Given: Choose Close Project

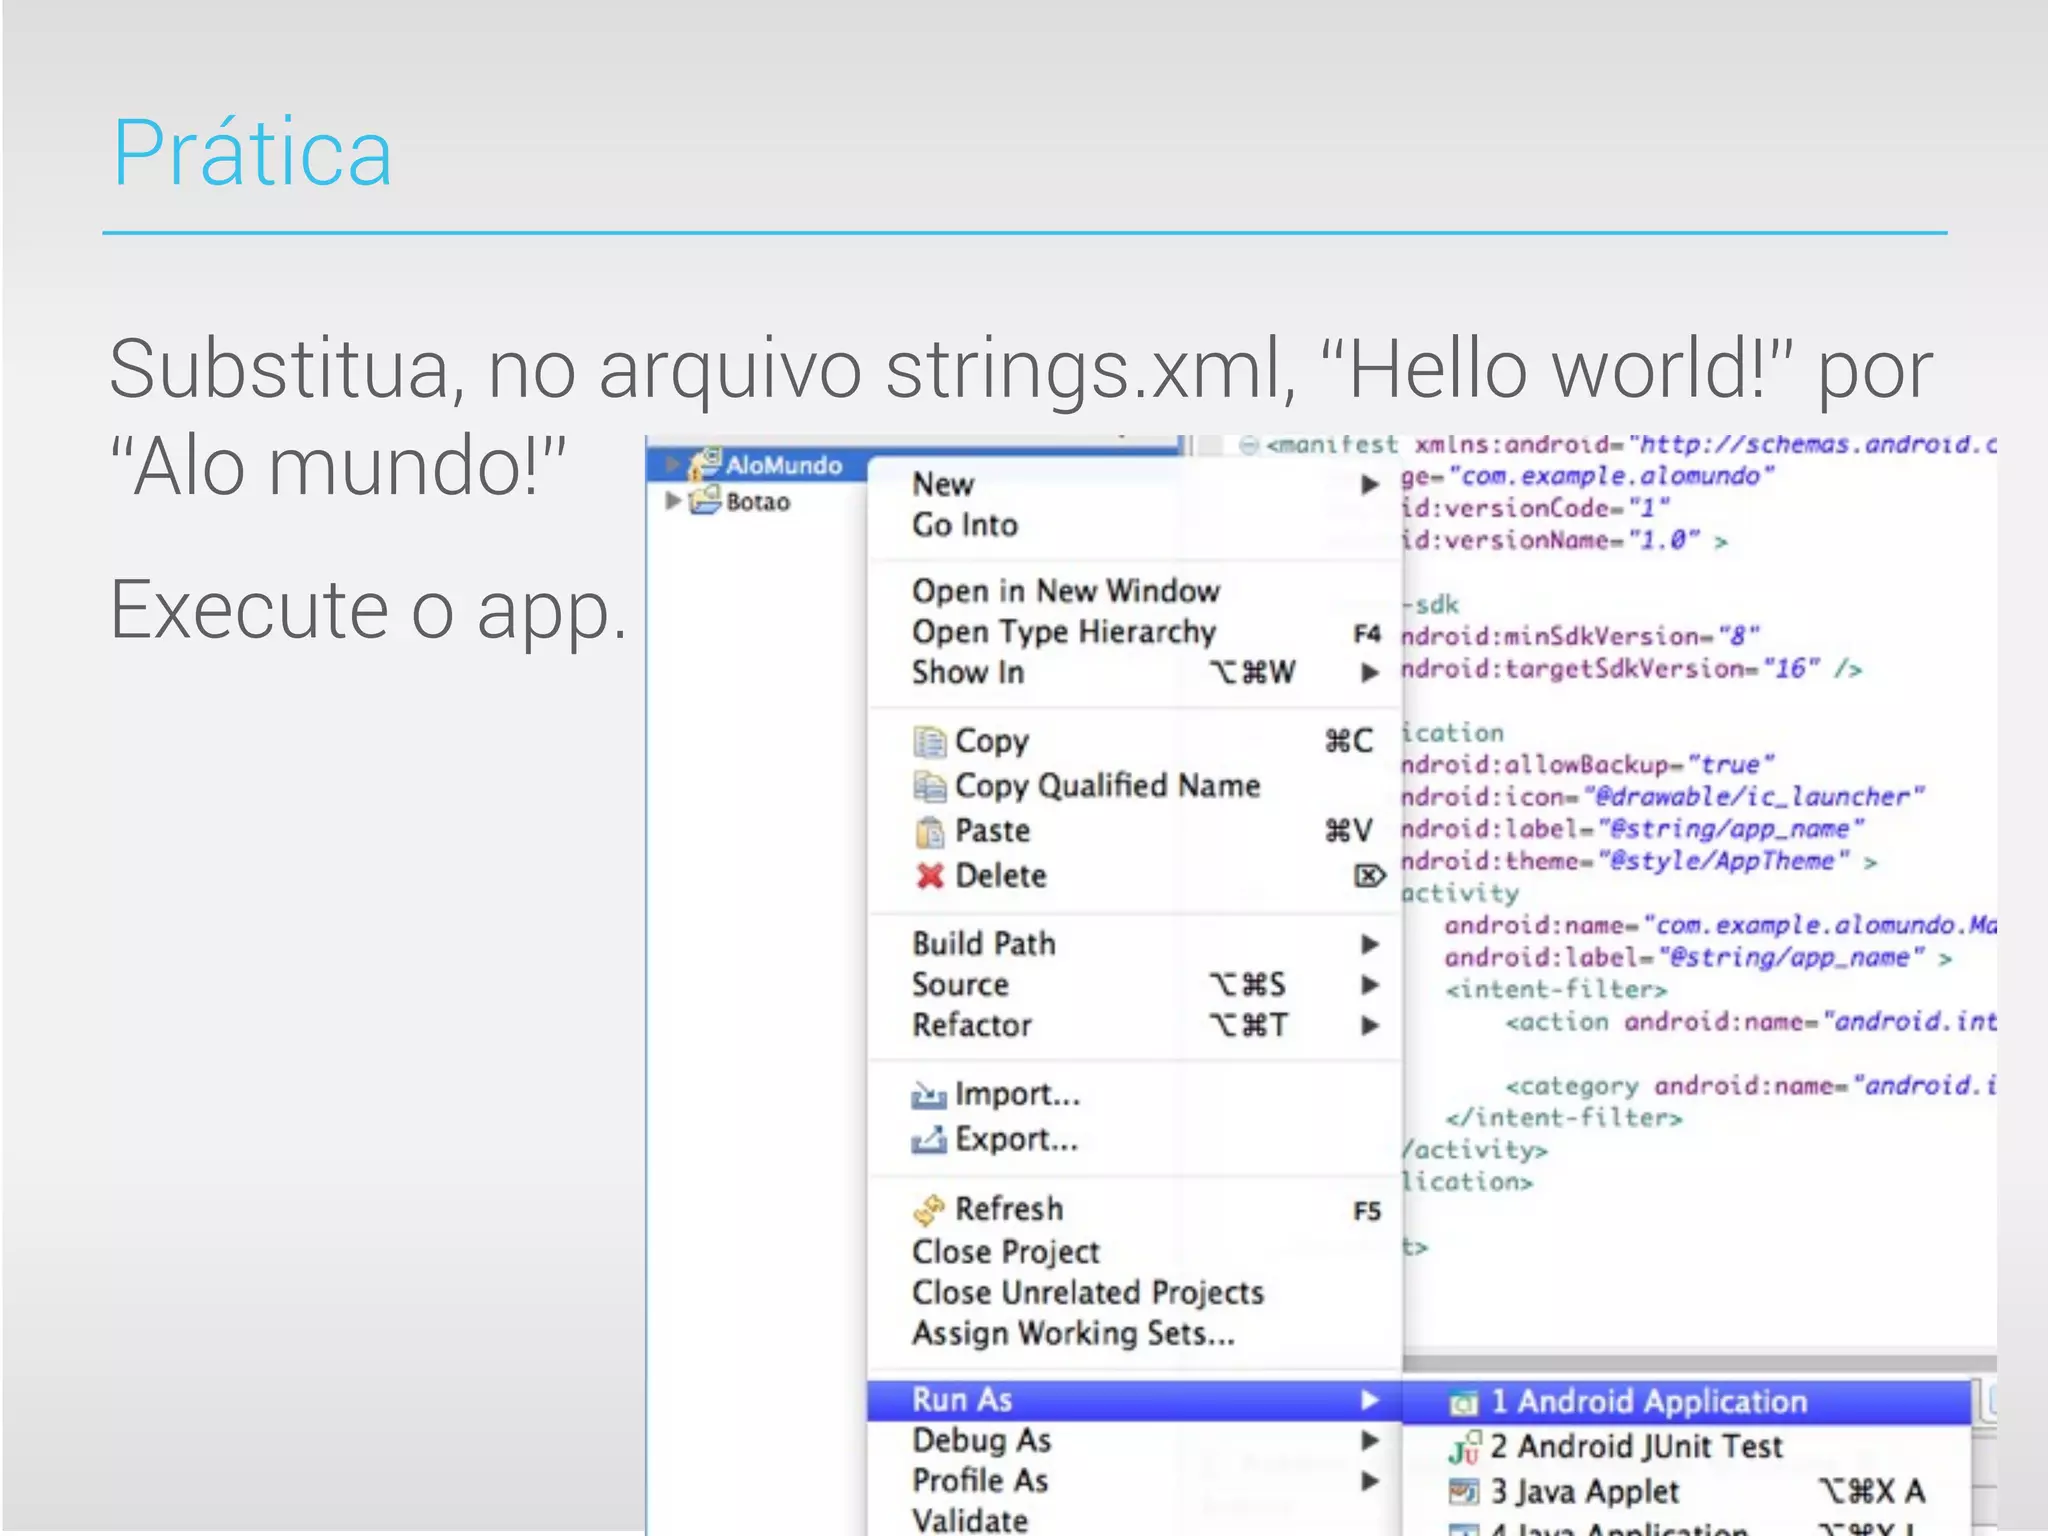Looking at the screenshot, I should [1135, 1252].
